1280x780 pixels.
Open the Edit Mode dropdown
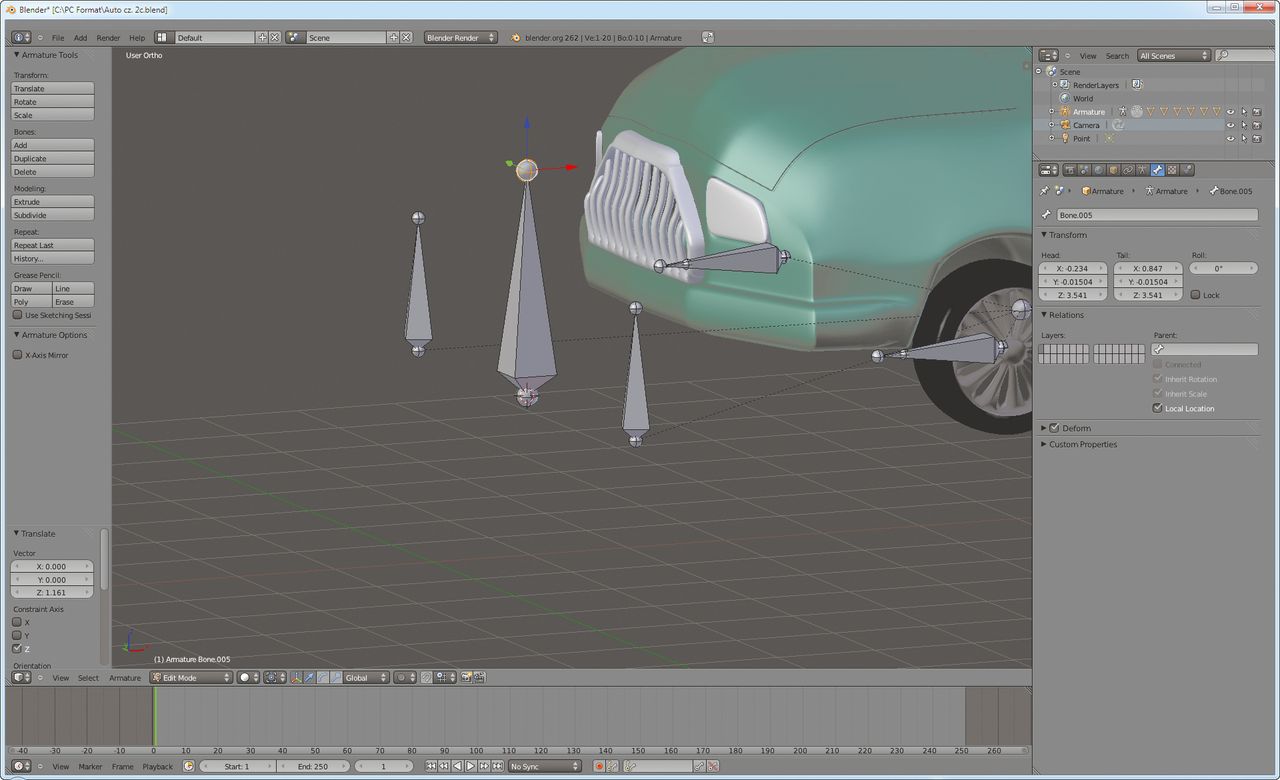[191, 677]
